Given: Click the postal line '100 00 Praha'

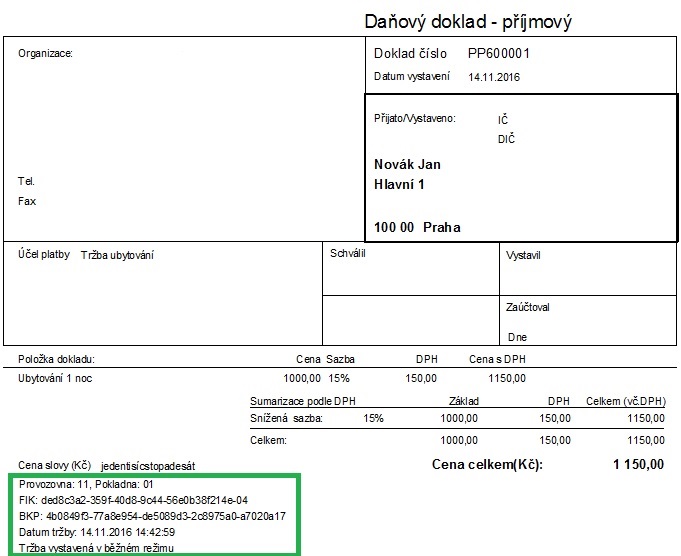Looking at the screenshot, I should click(x=417, y=227).
